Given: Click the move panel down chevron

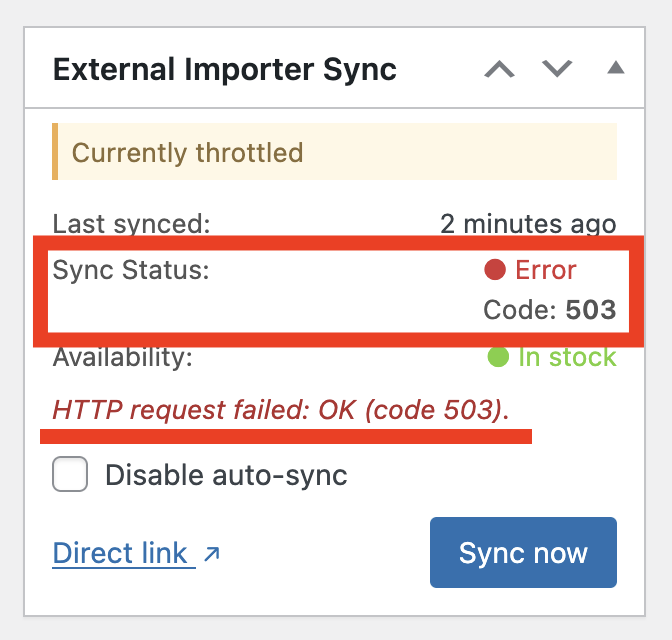Looking at the screenshot, I should [556, 70].
